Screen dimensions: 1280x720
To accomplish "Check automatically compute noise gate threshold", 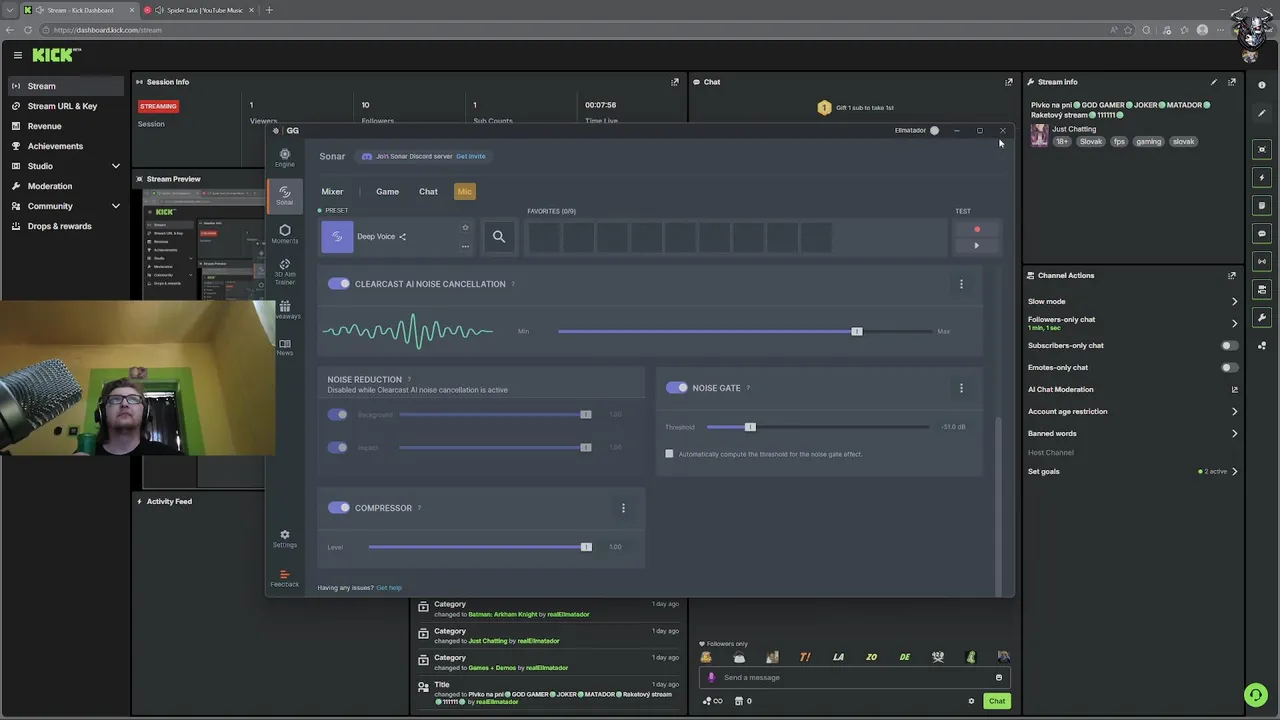I will (670, 454).
